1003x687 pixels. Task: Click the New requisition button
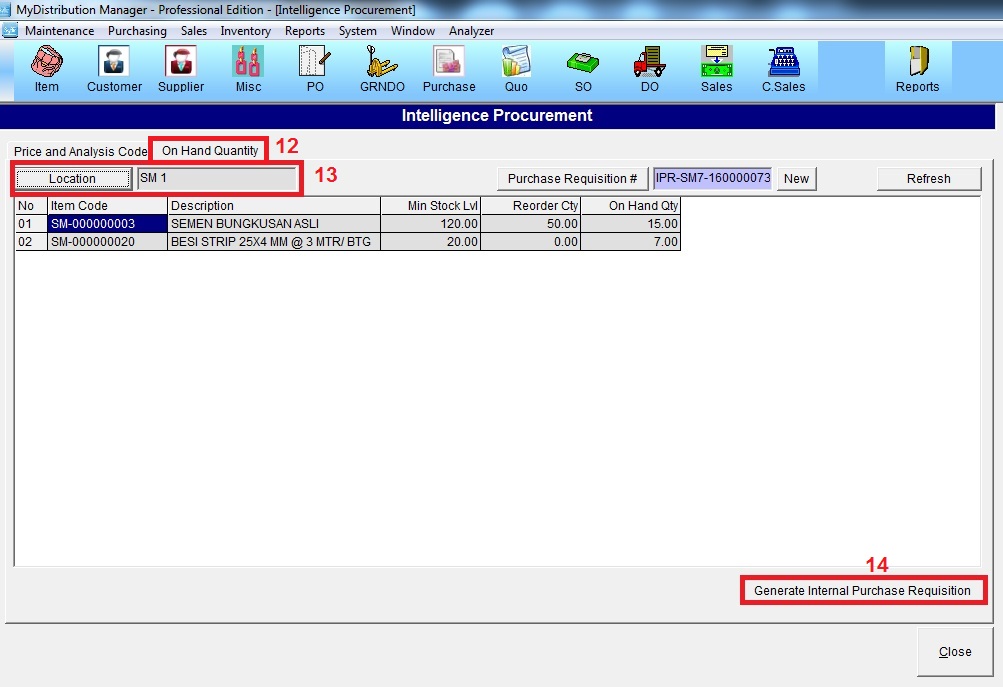(x=796, y=179)
